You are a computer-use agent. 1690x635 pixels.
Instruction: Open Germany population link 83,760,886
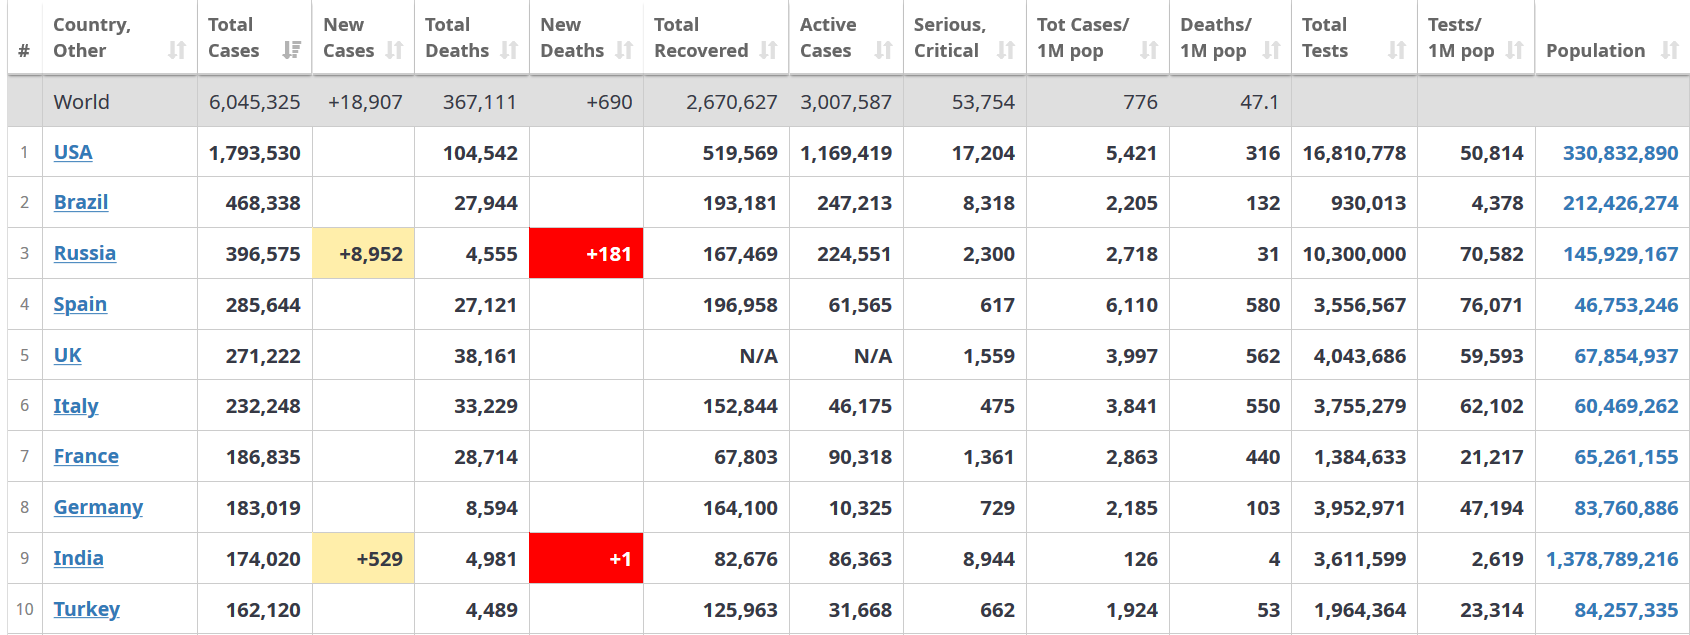pyautogui.click(x=1626, y=508)
